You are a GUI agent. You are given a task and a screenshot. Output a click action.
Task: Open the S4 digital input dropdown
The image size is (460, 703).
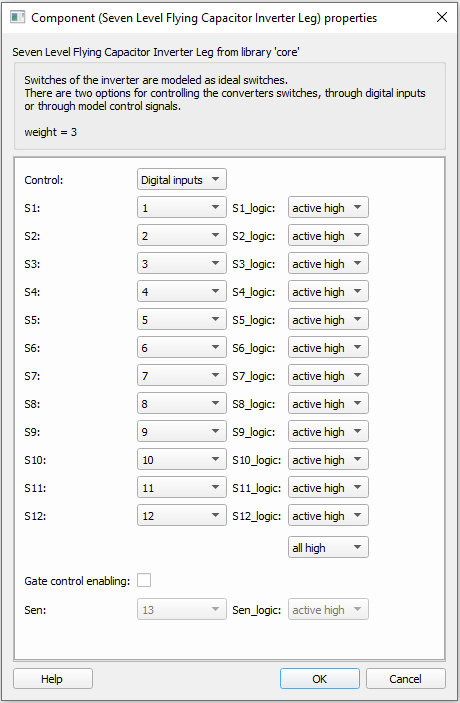coord(182,291)
